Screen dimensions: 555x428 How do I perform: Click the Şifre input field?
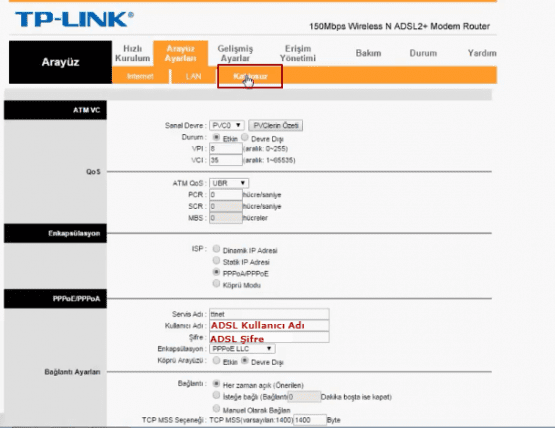(x=269, y=337)
